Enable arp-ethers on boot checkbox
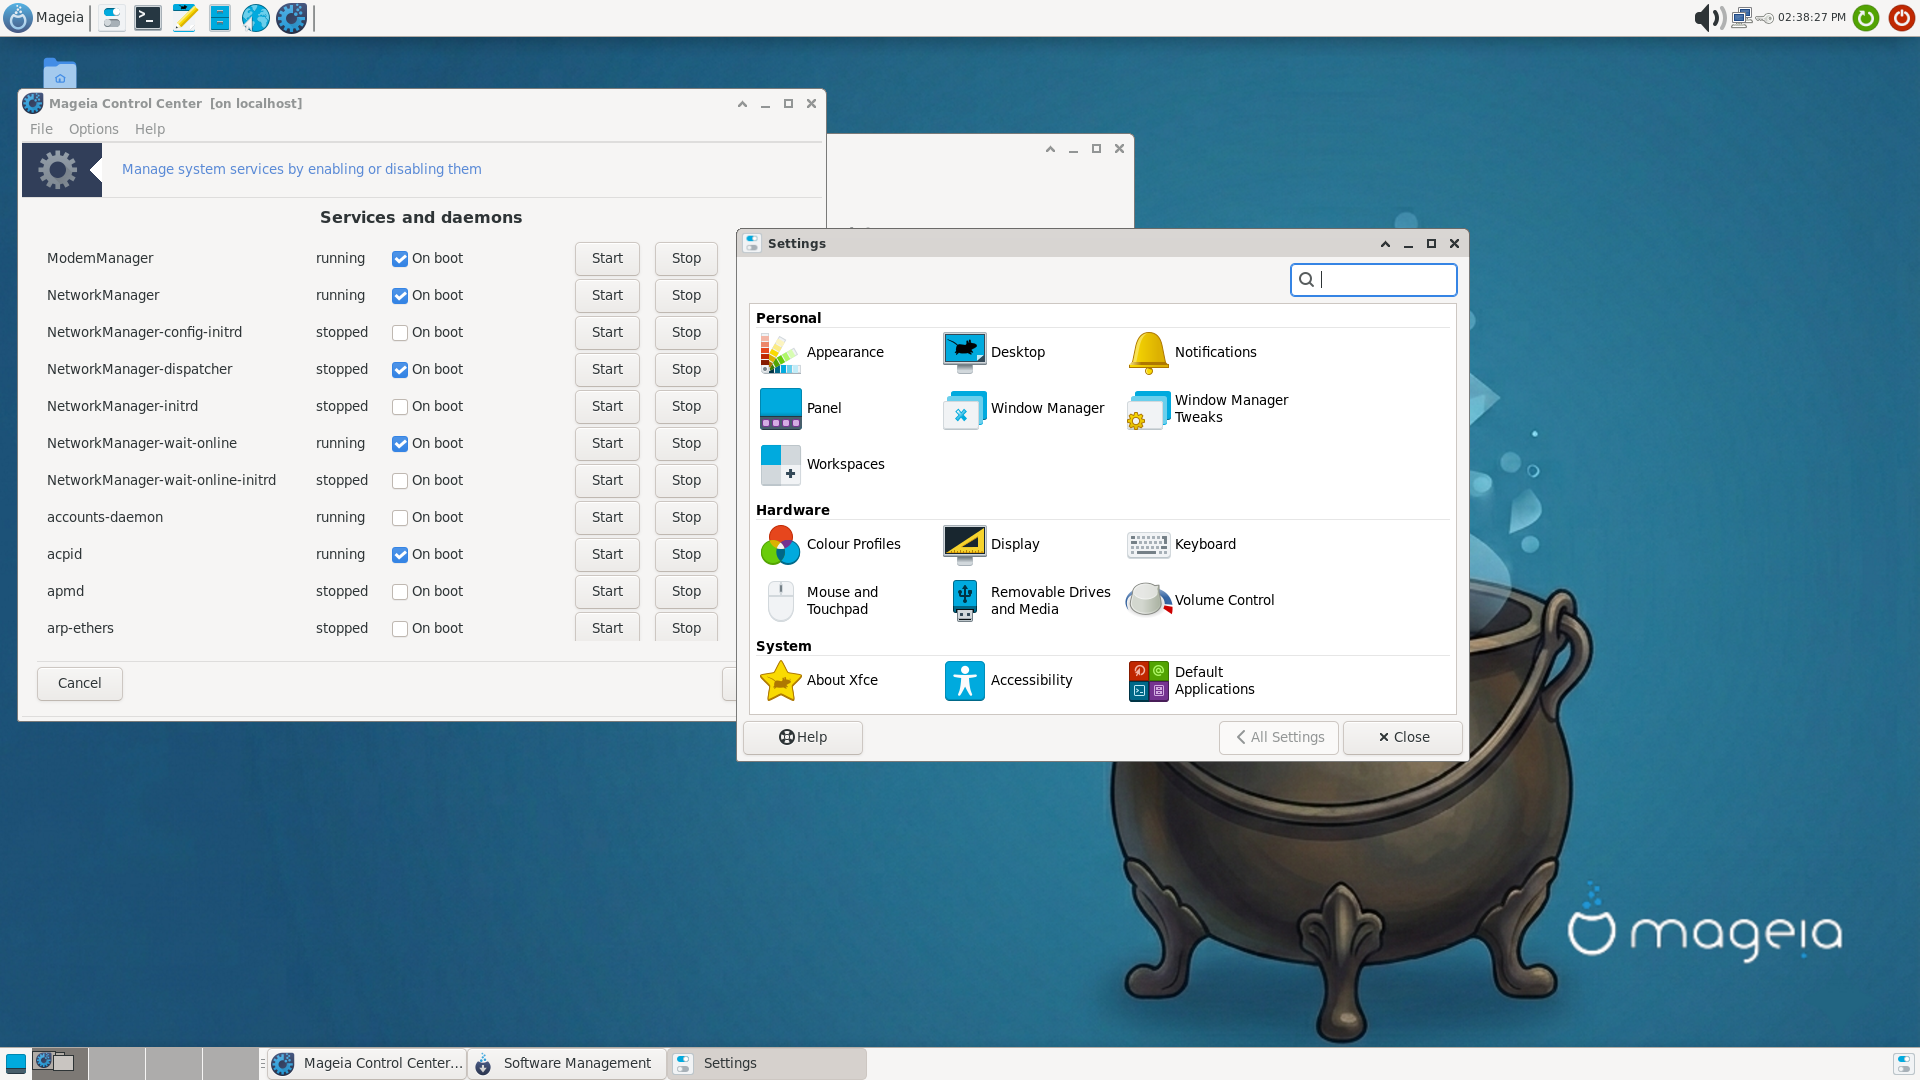The image size is (1920, 1080). [400, 629]
